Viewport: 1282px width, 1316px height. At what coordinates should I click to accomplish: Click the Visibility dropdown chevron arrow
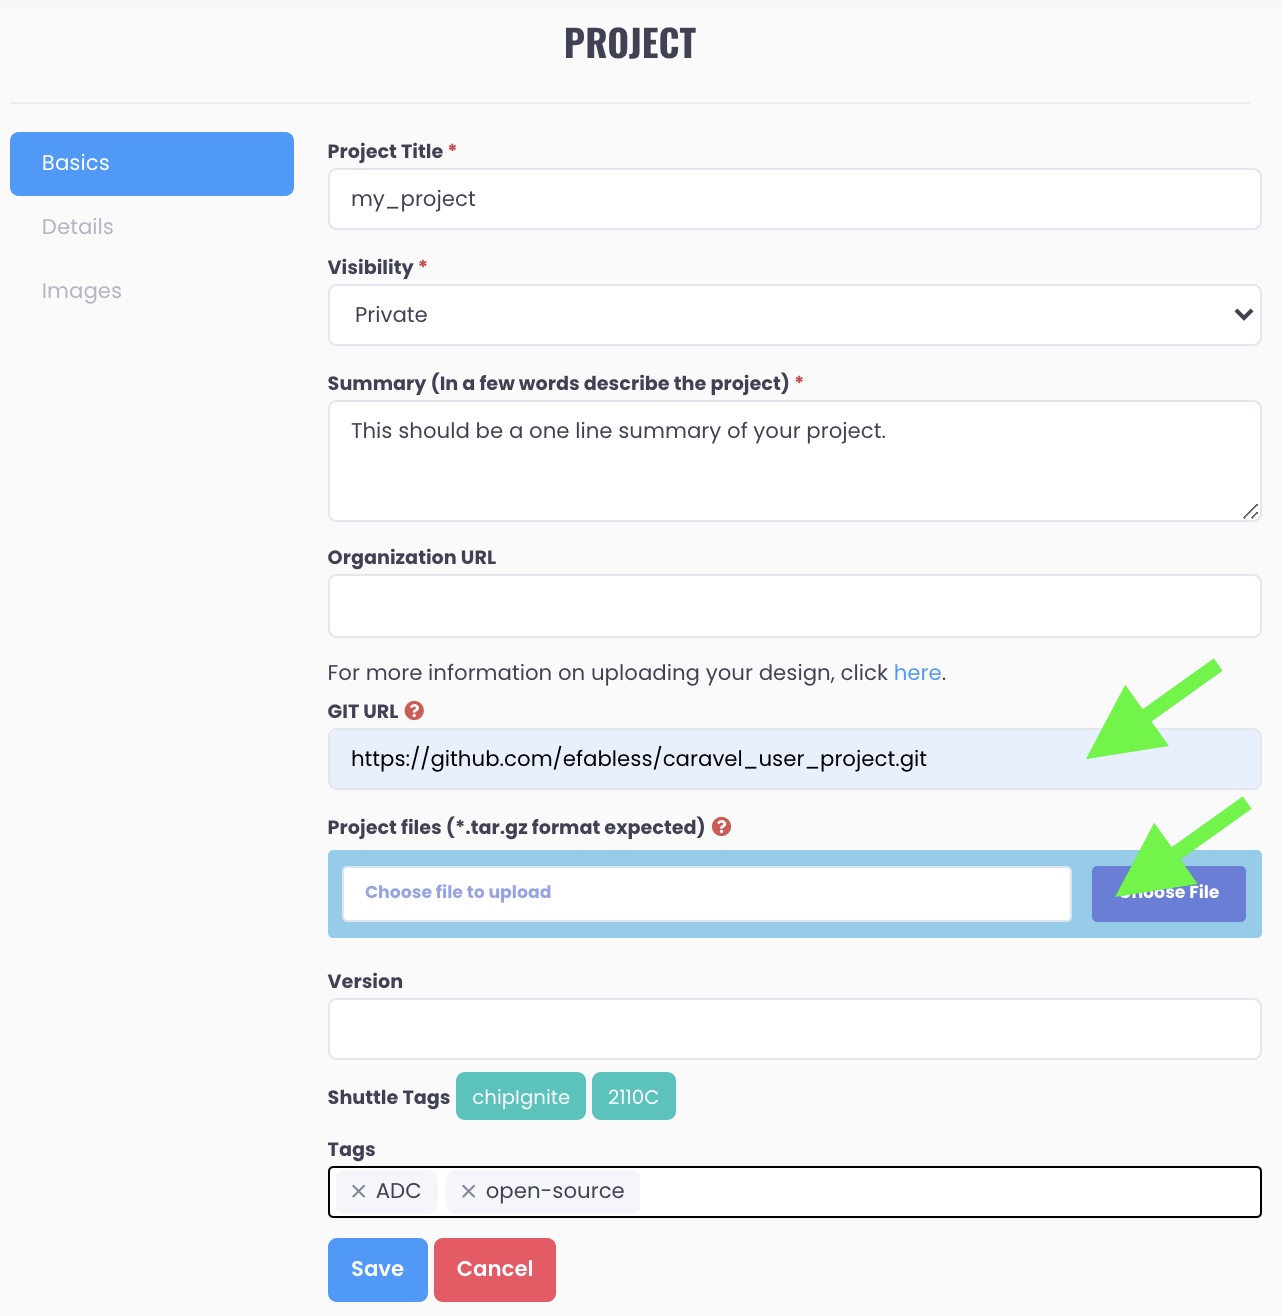tap(1243, 315)
